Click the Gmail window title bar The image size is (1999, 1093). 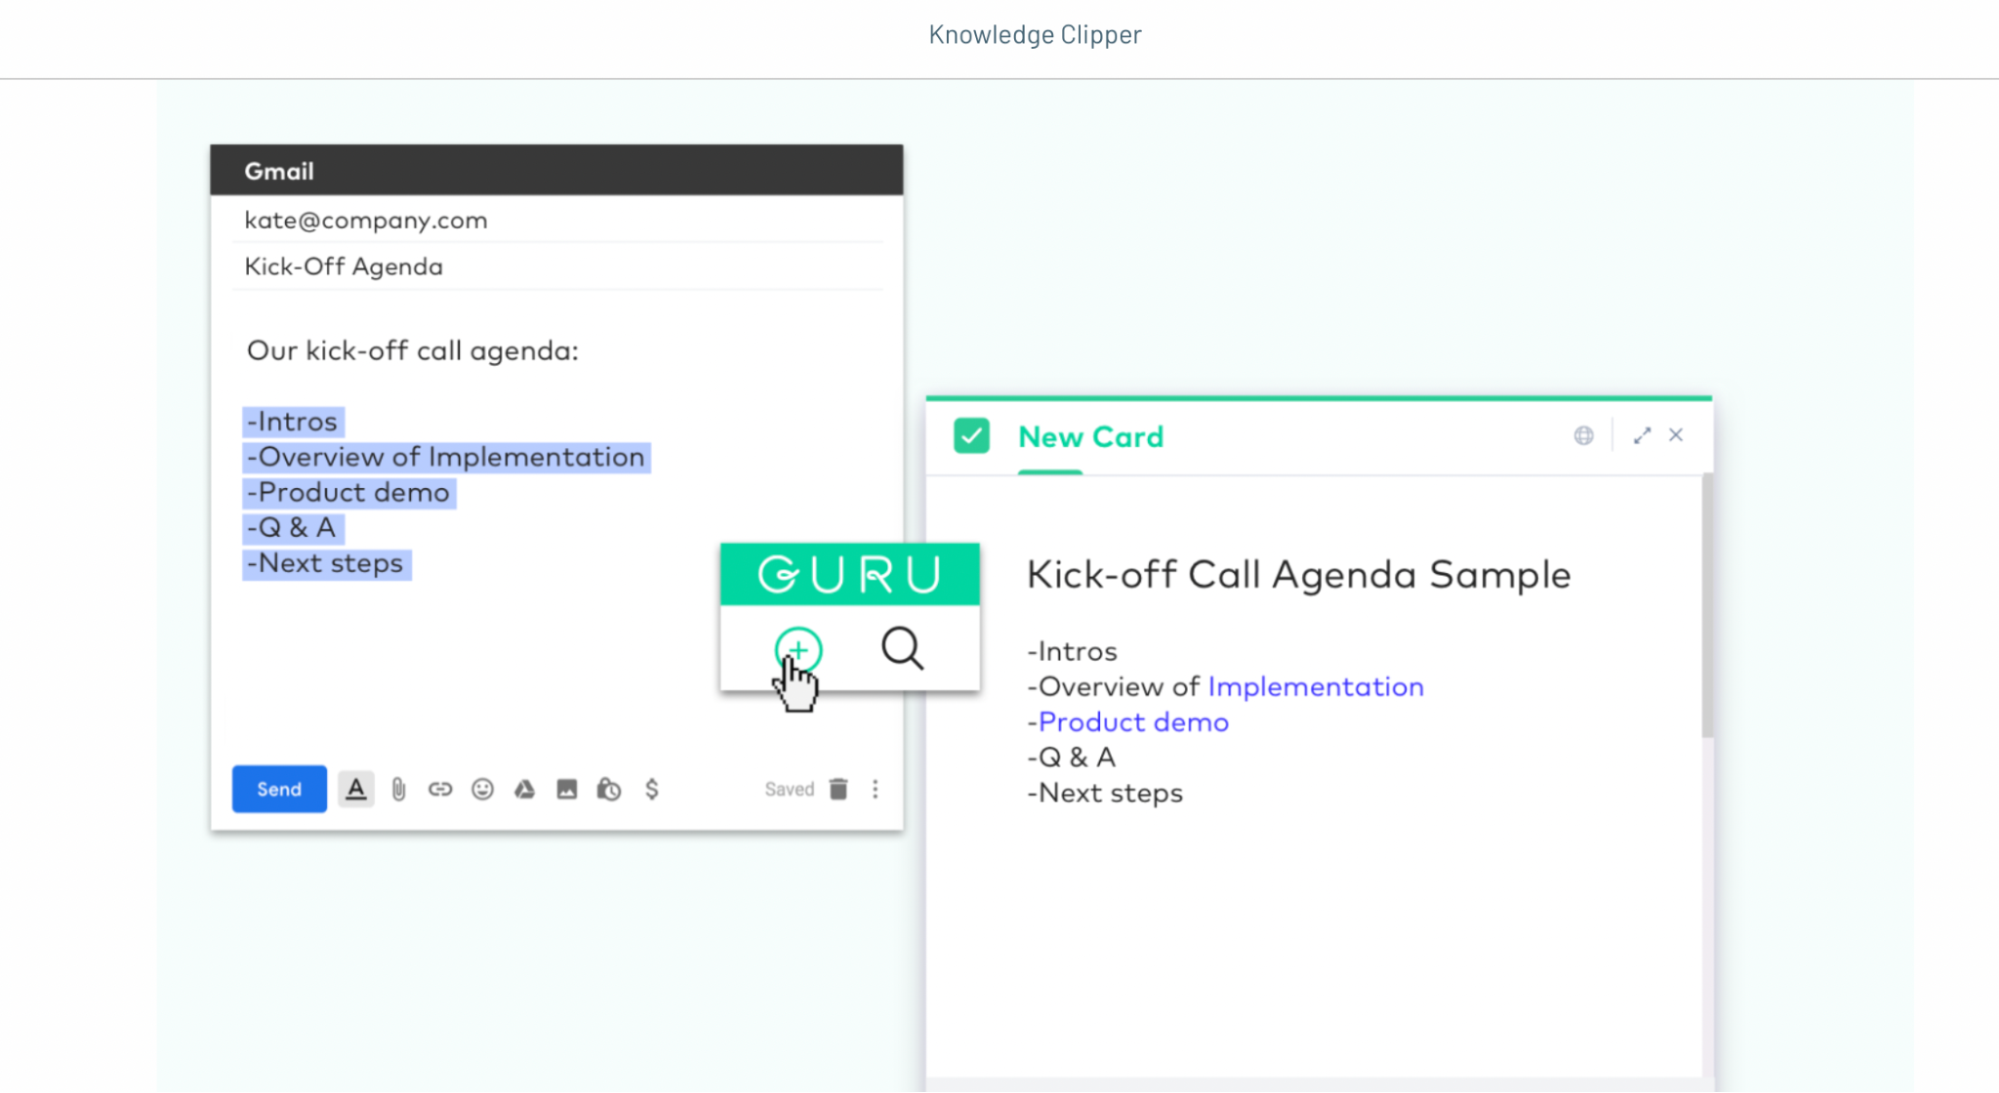[557, 170]
